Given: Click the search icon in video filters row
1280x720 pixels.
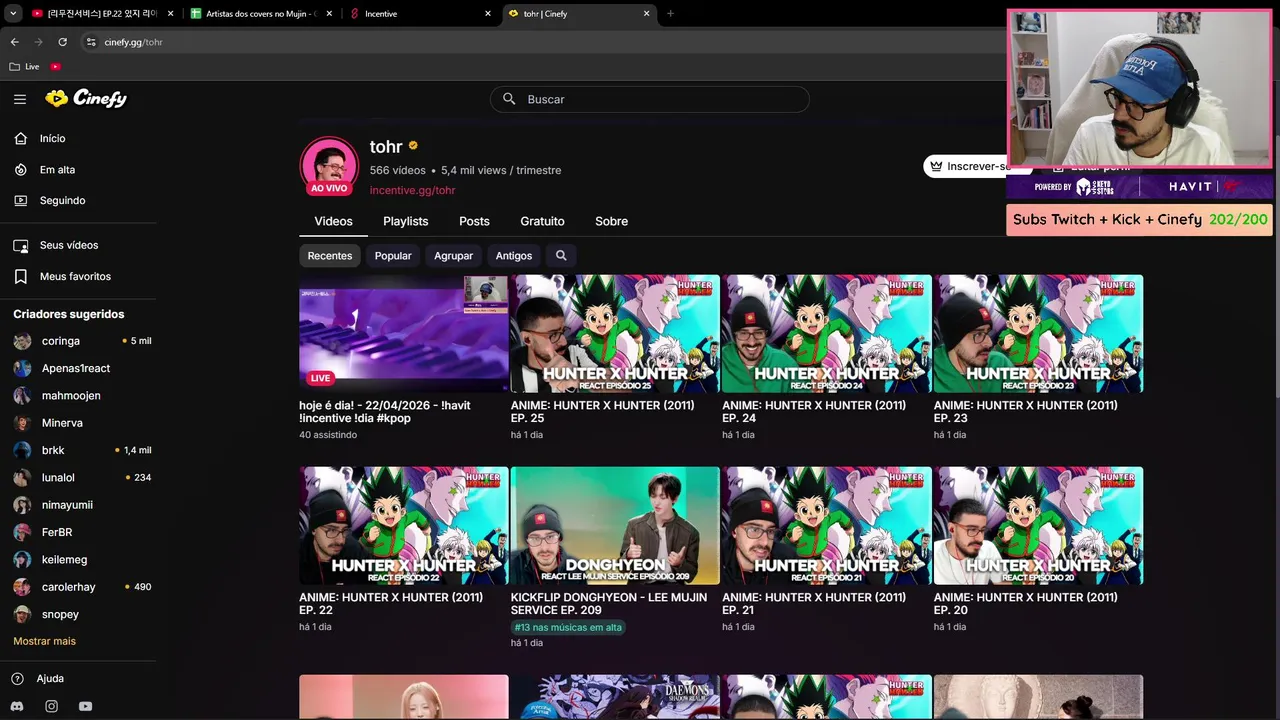Looking at the screenshot, I should (x=561, y=255).
